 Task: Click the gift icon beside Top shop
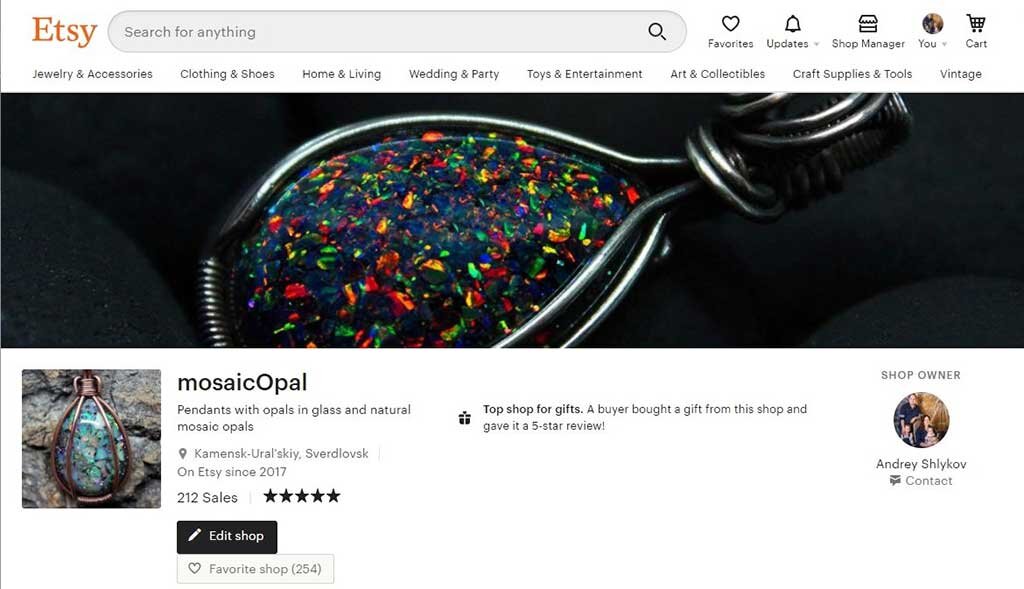pos(464,418)
